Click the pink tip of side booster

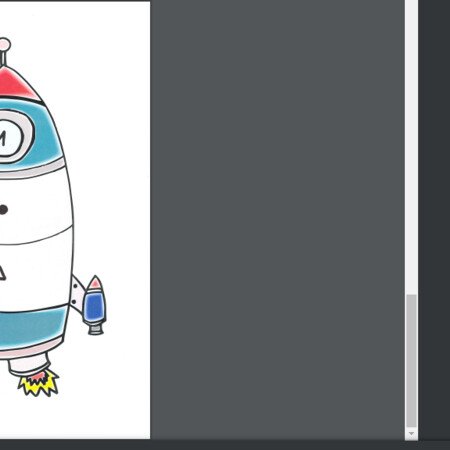tap(95, 283)
